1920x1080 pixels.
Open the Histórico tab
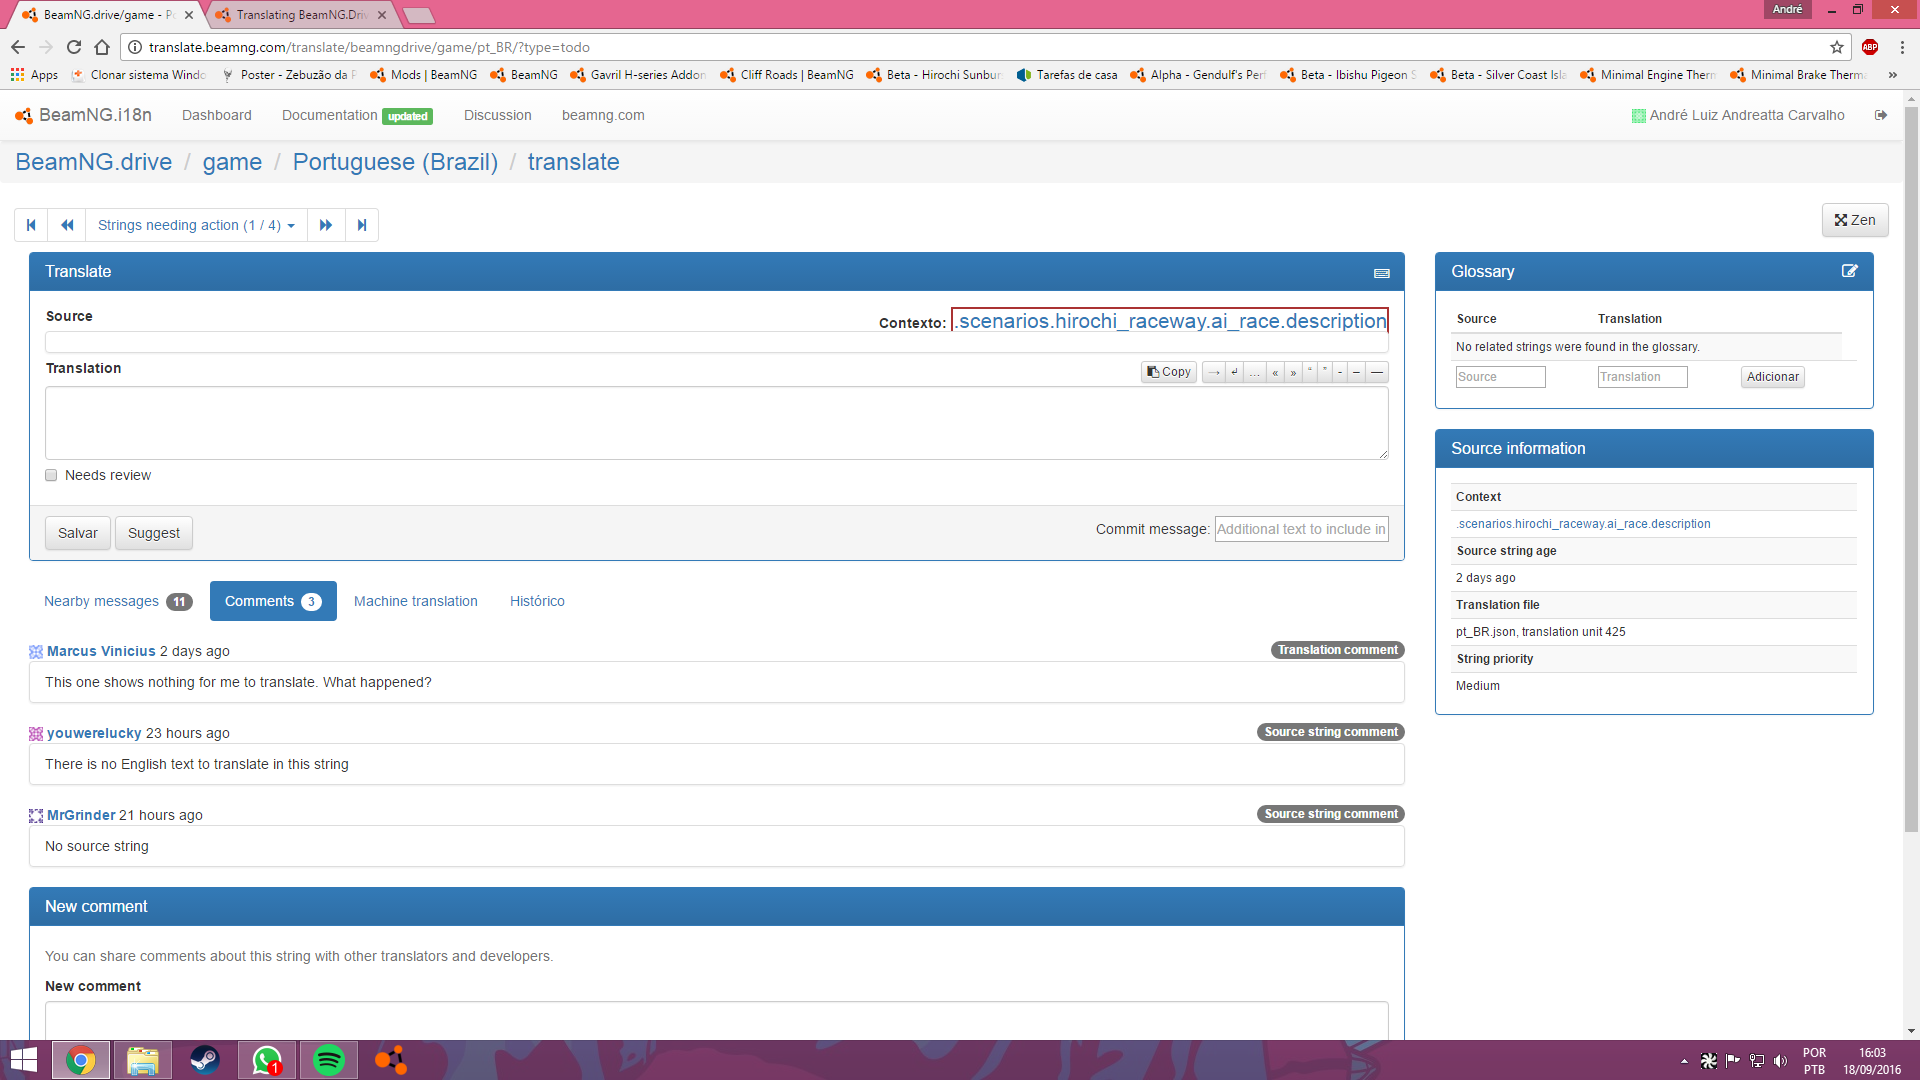[x=537, y=601]
